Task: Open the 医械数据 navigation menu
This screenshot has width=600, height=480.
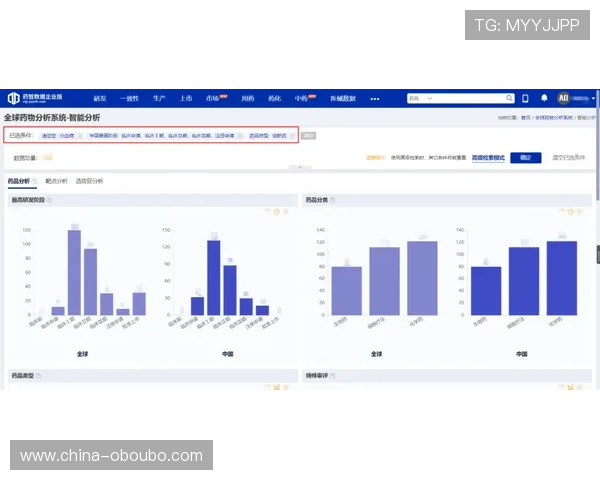Action: pyautogui.click(x=343, y=98)
